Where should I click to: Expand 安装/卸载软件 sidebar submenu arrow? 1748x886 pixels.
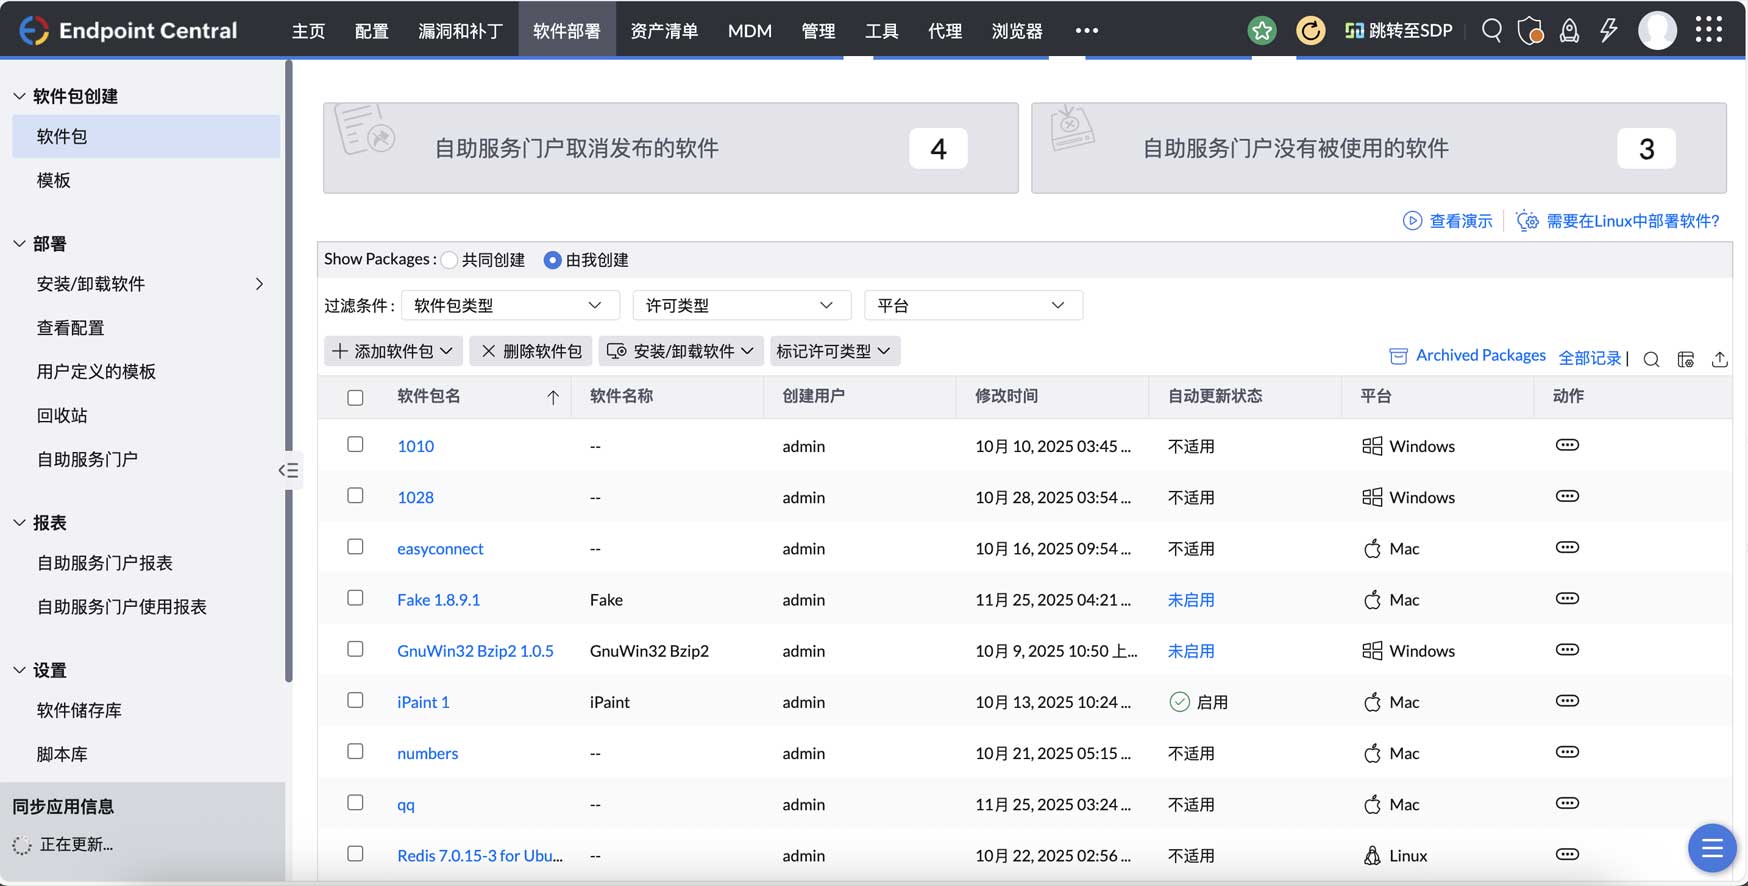(x=259, y=284)
